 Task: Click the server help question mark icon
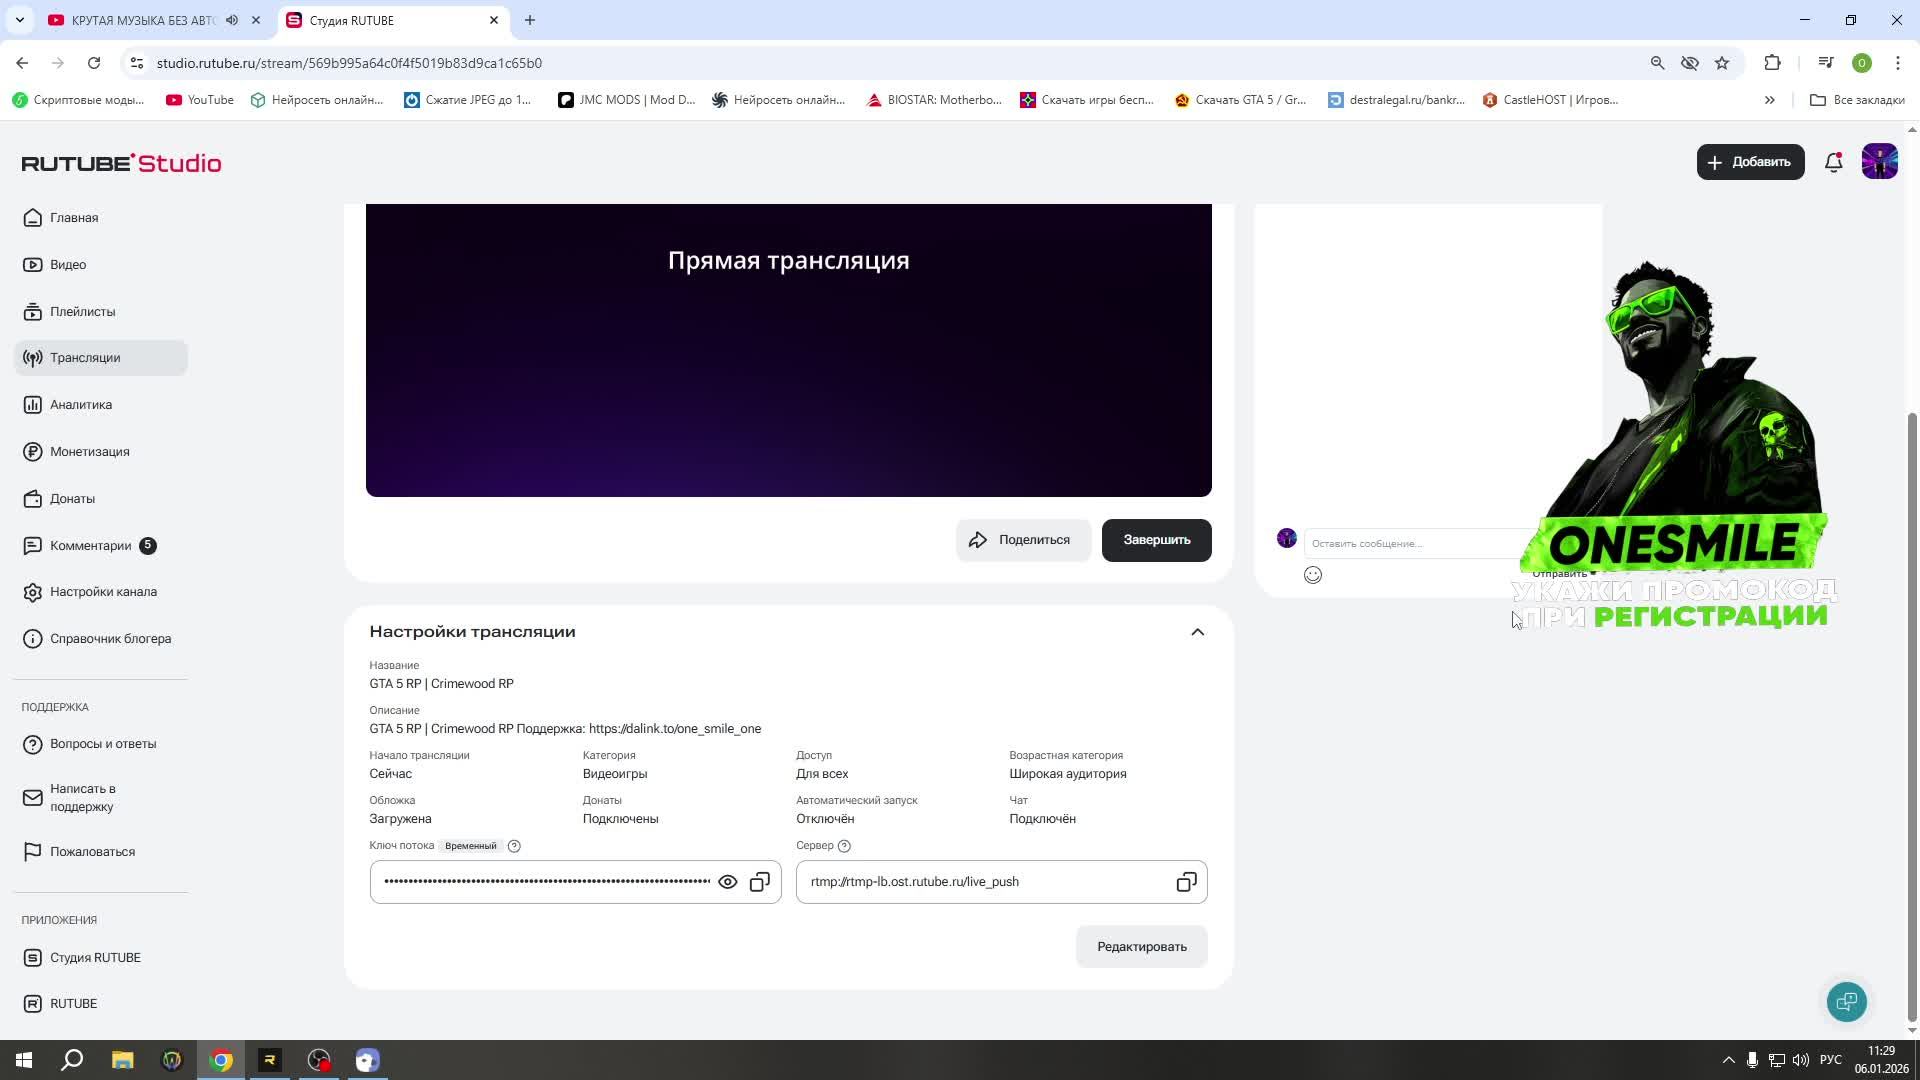click(x=844, y=846)
